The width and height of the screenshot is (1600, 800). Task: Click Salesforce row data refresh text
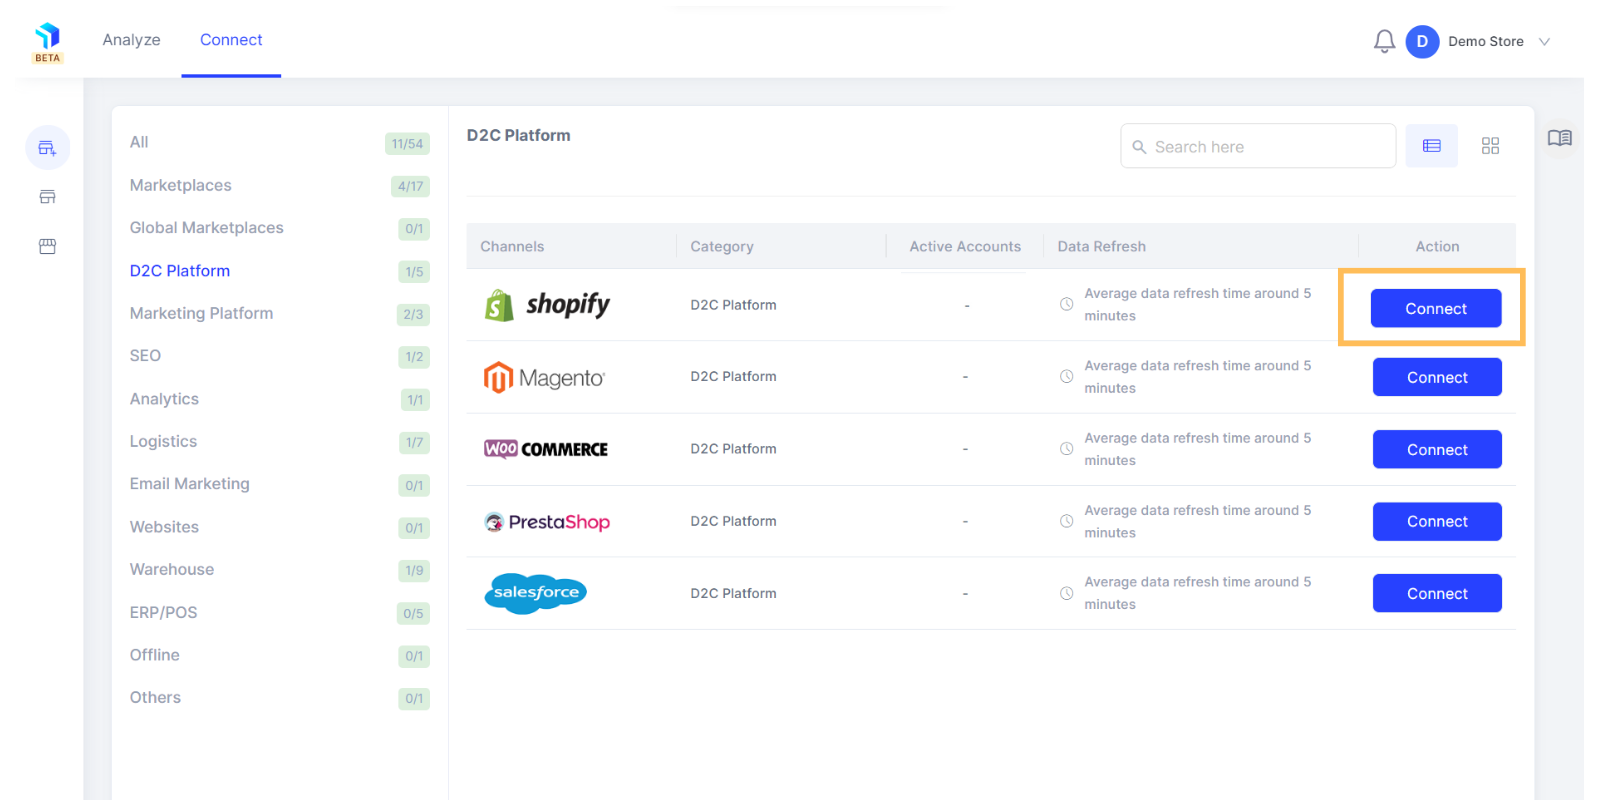[1197, 593]
